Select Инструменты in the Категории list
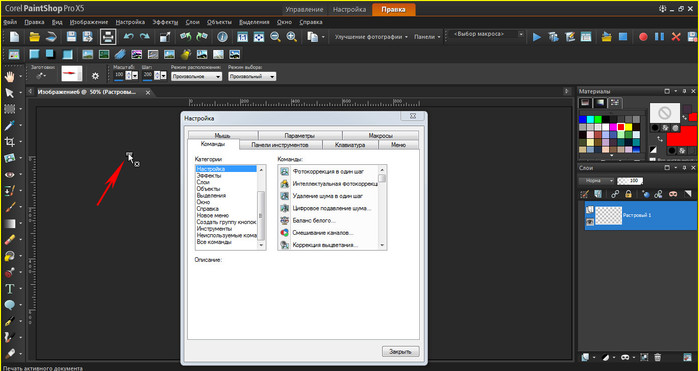Image resolution: width=699 pixels, height=371 pixels. coord(214,229)
